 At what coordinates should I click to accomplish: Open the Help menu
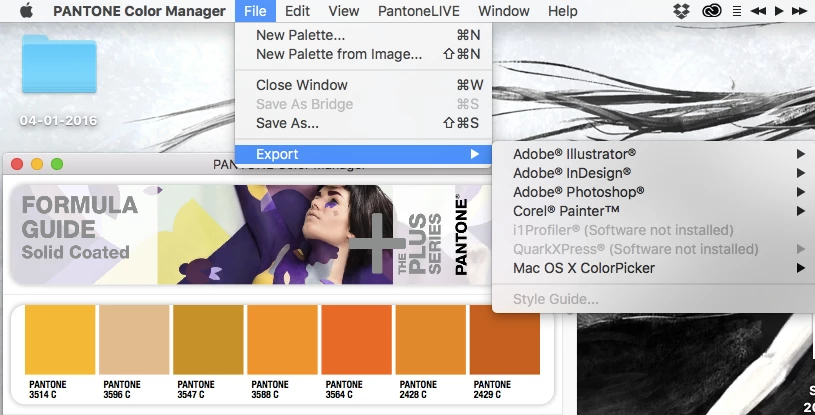562,11
